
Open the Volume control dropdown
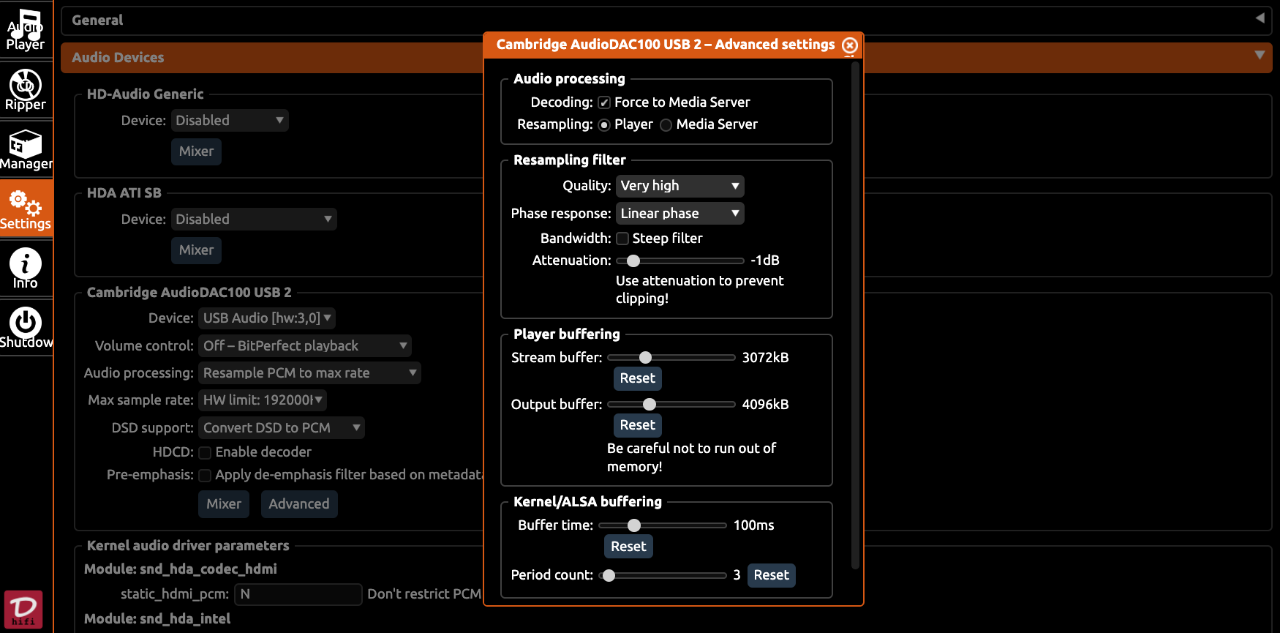click(x=305, y=346)
